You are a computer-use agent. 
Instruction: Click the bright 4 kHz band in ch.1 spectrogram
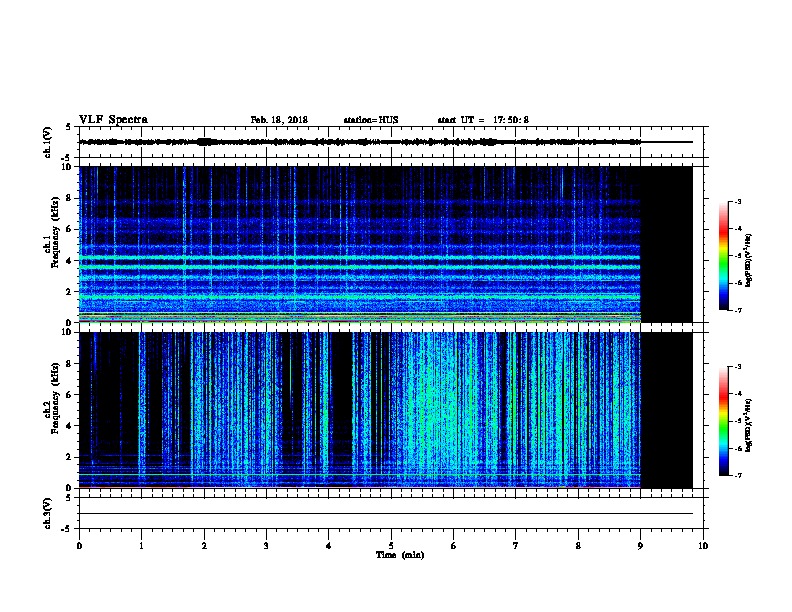pyautogui.click(x=360, y=258)
